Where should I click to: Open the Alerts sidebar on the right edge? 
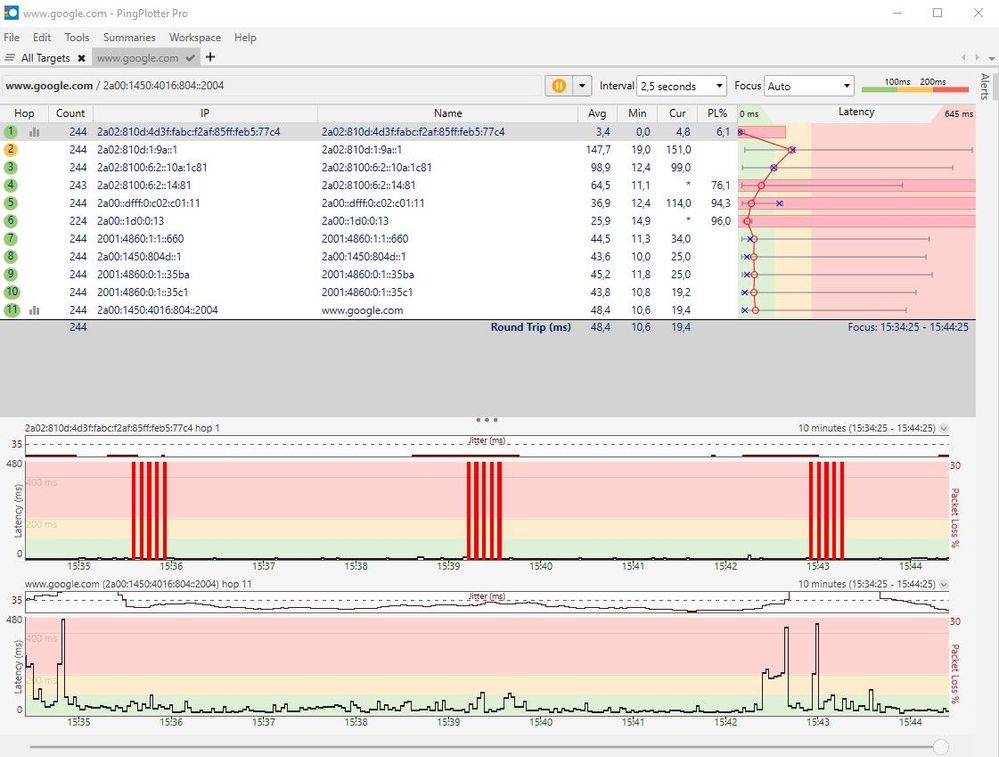(986, 88)
